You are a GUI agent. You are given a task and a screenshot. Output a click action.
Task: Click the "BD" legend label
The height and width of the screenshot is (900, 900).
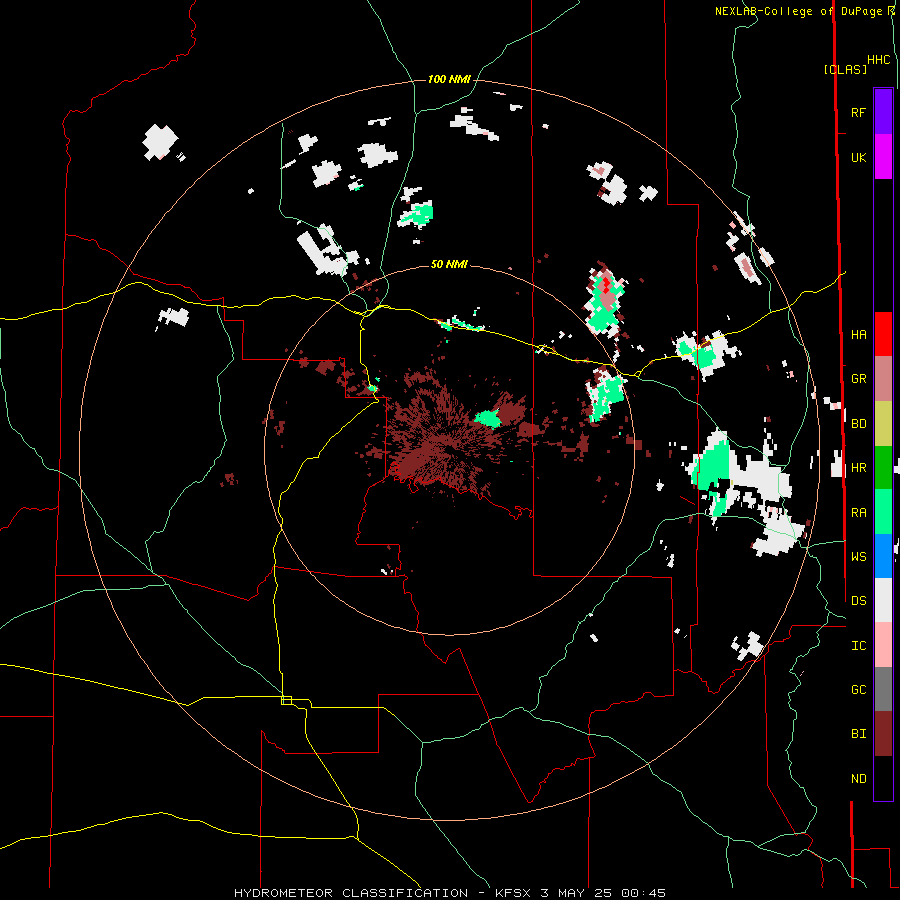[858, 424]
